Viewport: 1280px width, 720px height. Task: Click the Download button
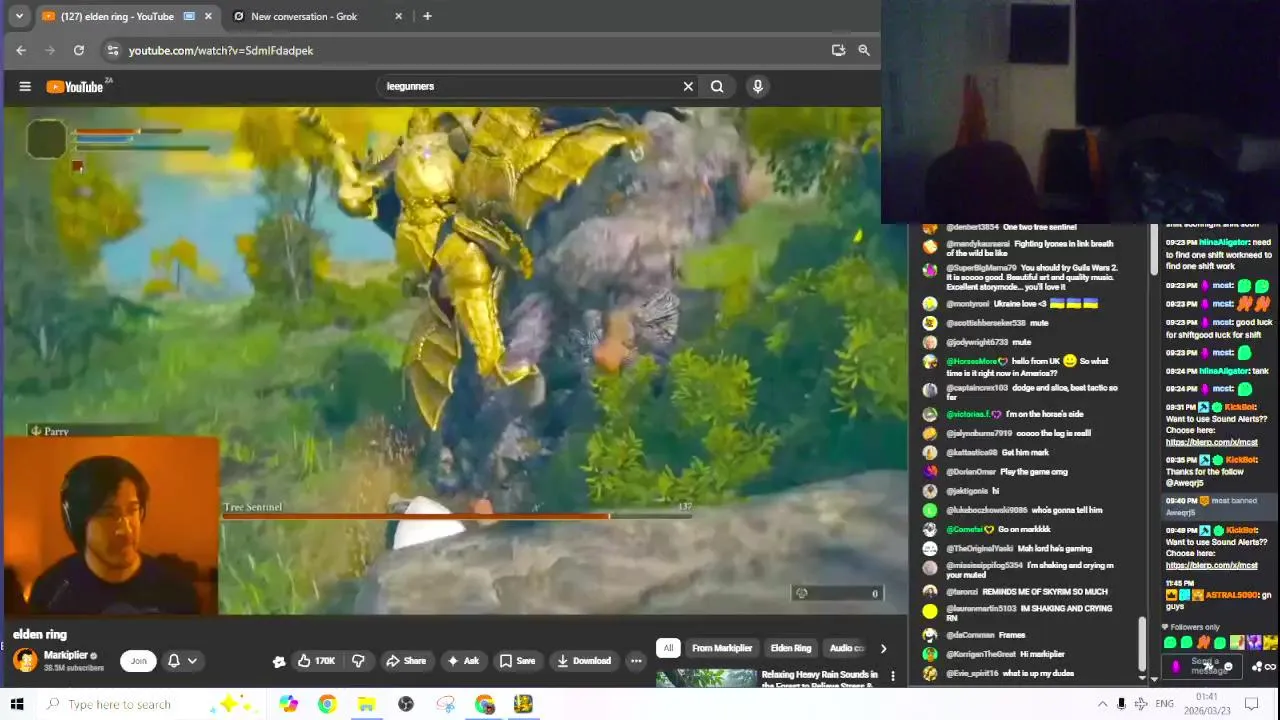(x=584, y=660)
